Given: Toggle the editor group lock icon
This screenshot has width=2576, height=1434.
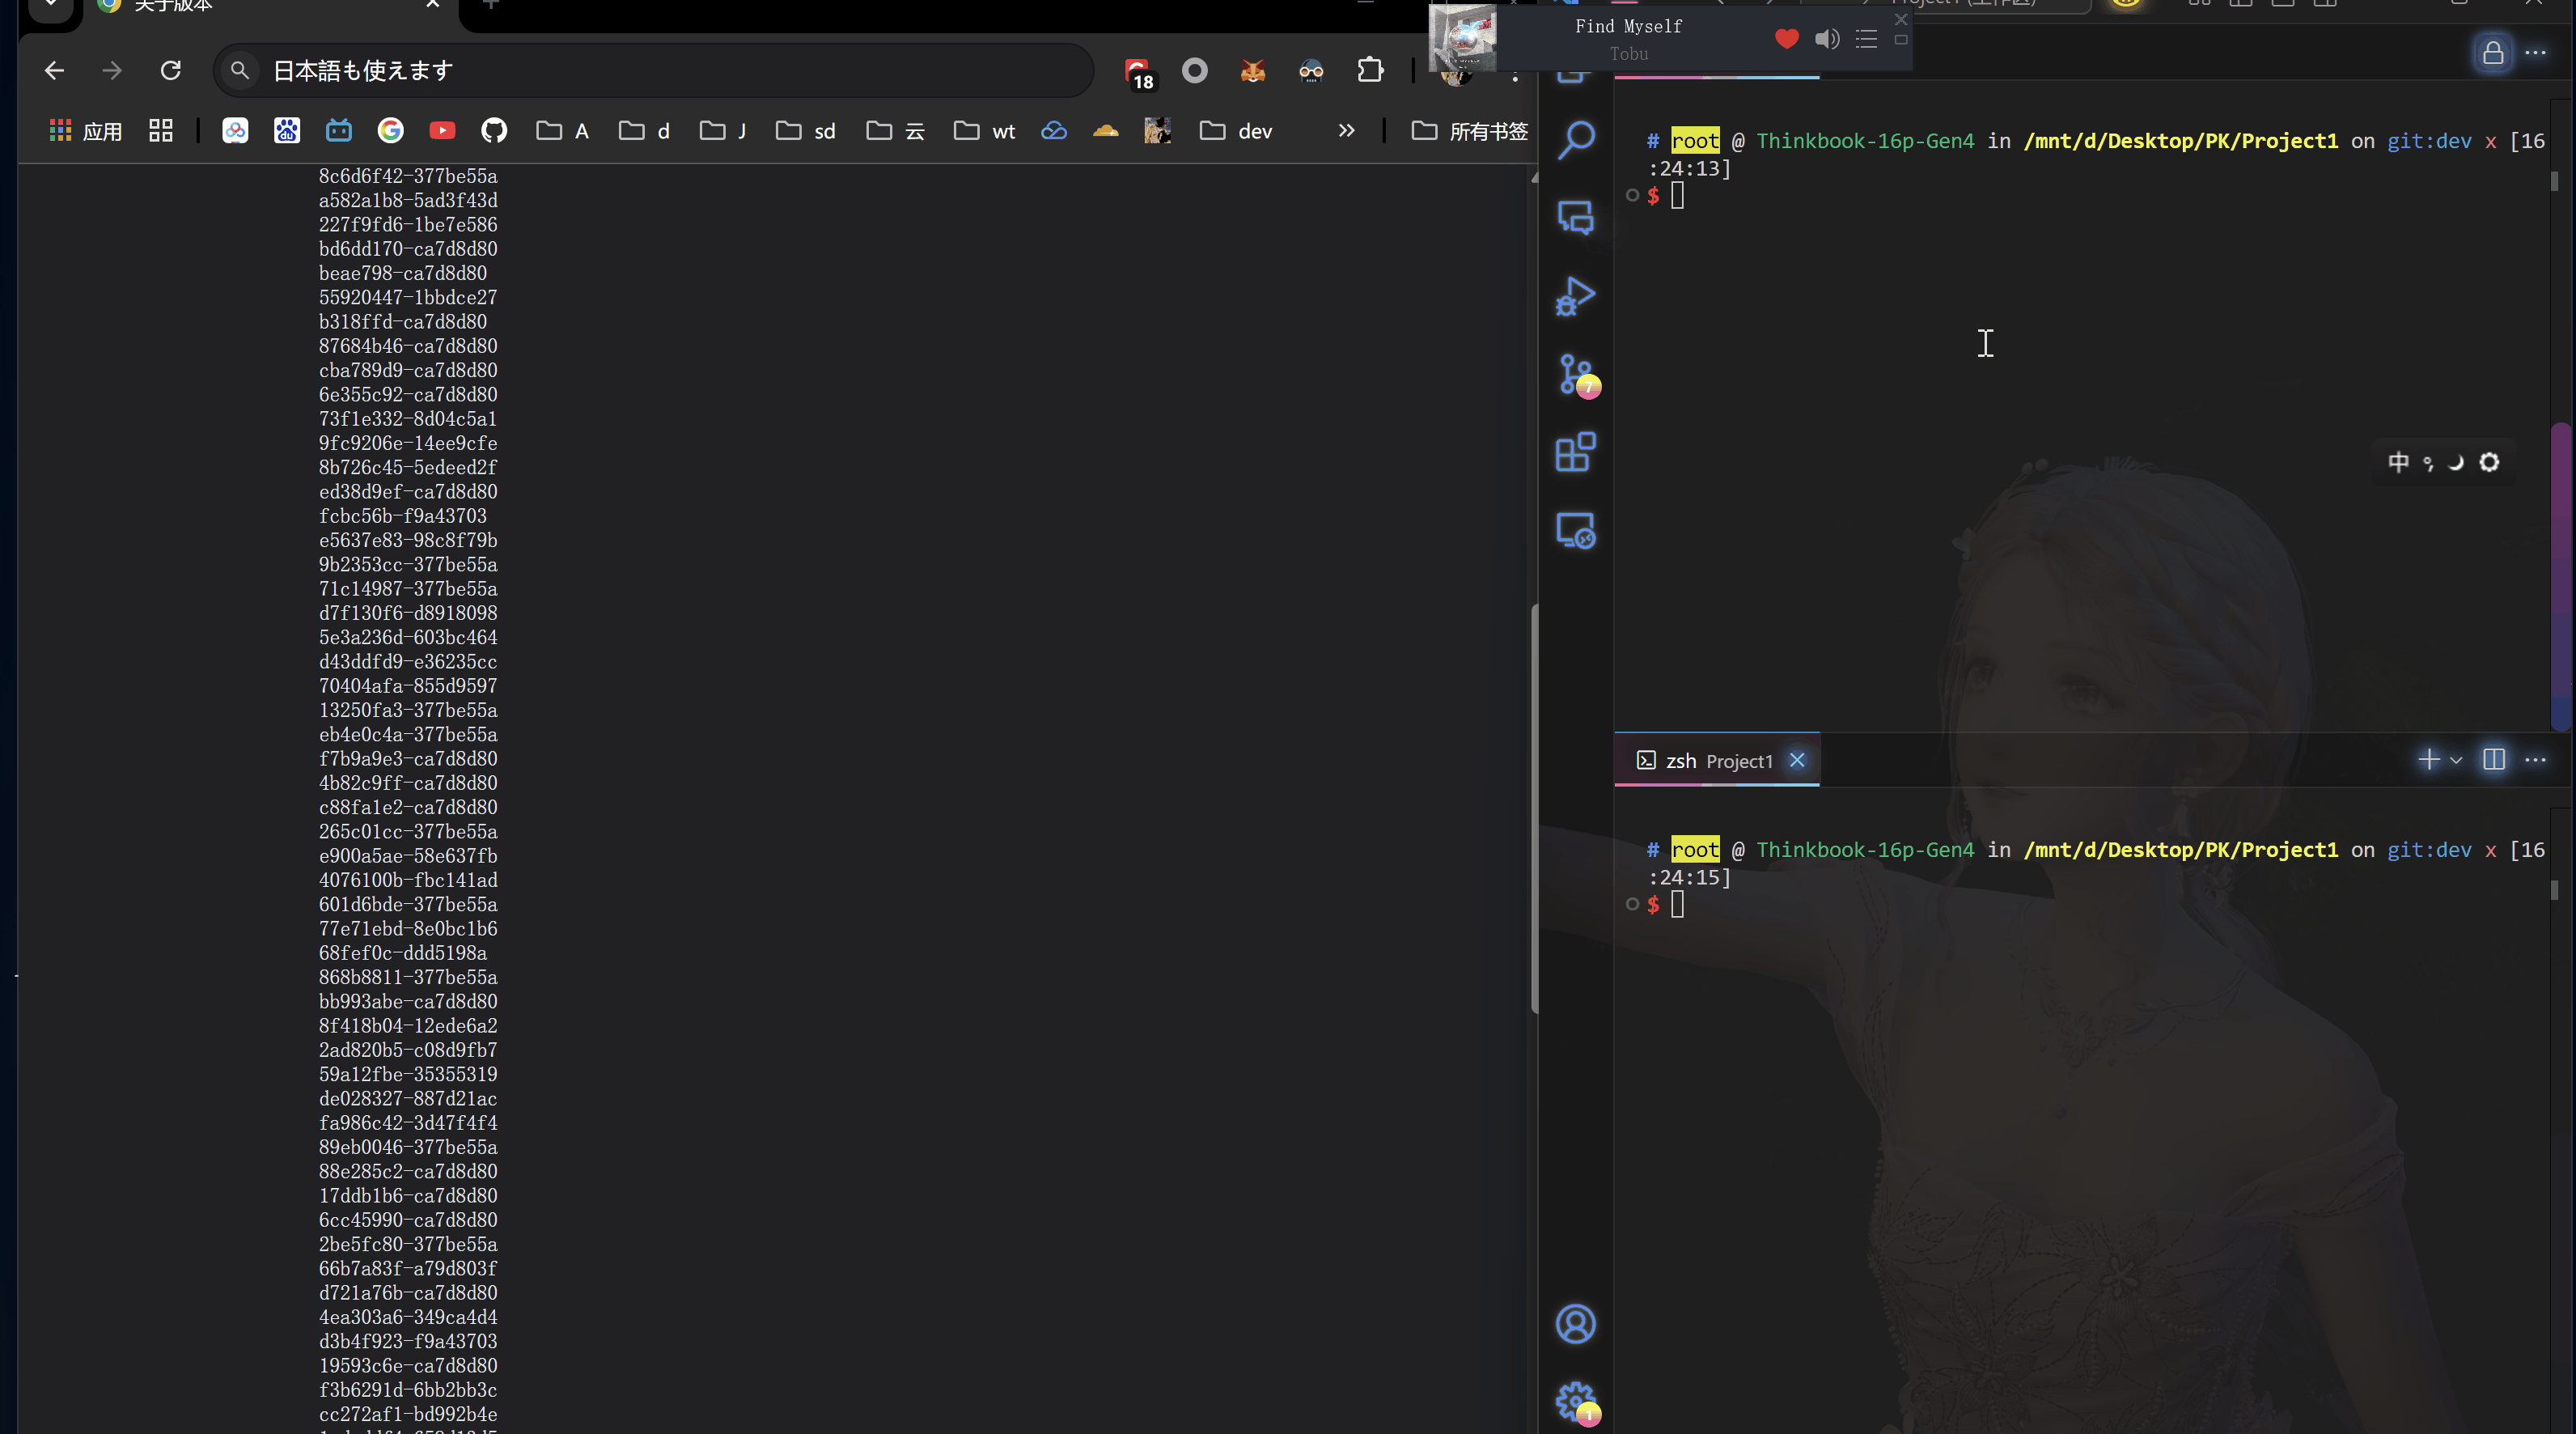Looking at the screenshot, I should pyautogui.click(x=2493, y=53).
